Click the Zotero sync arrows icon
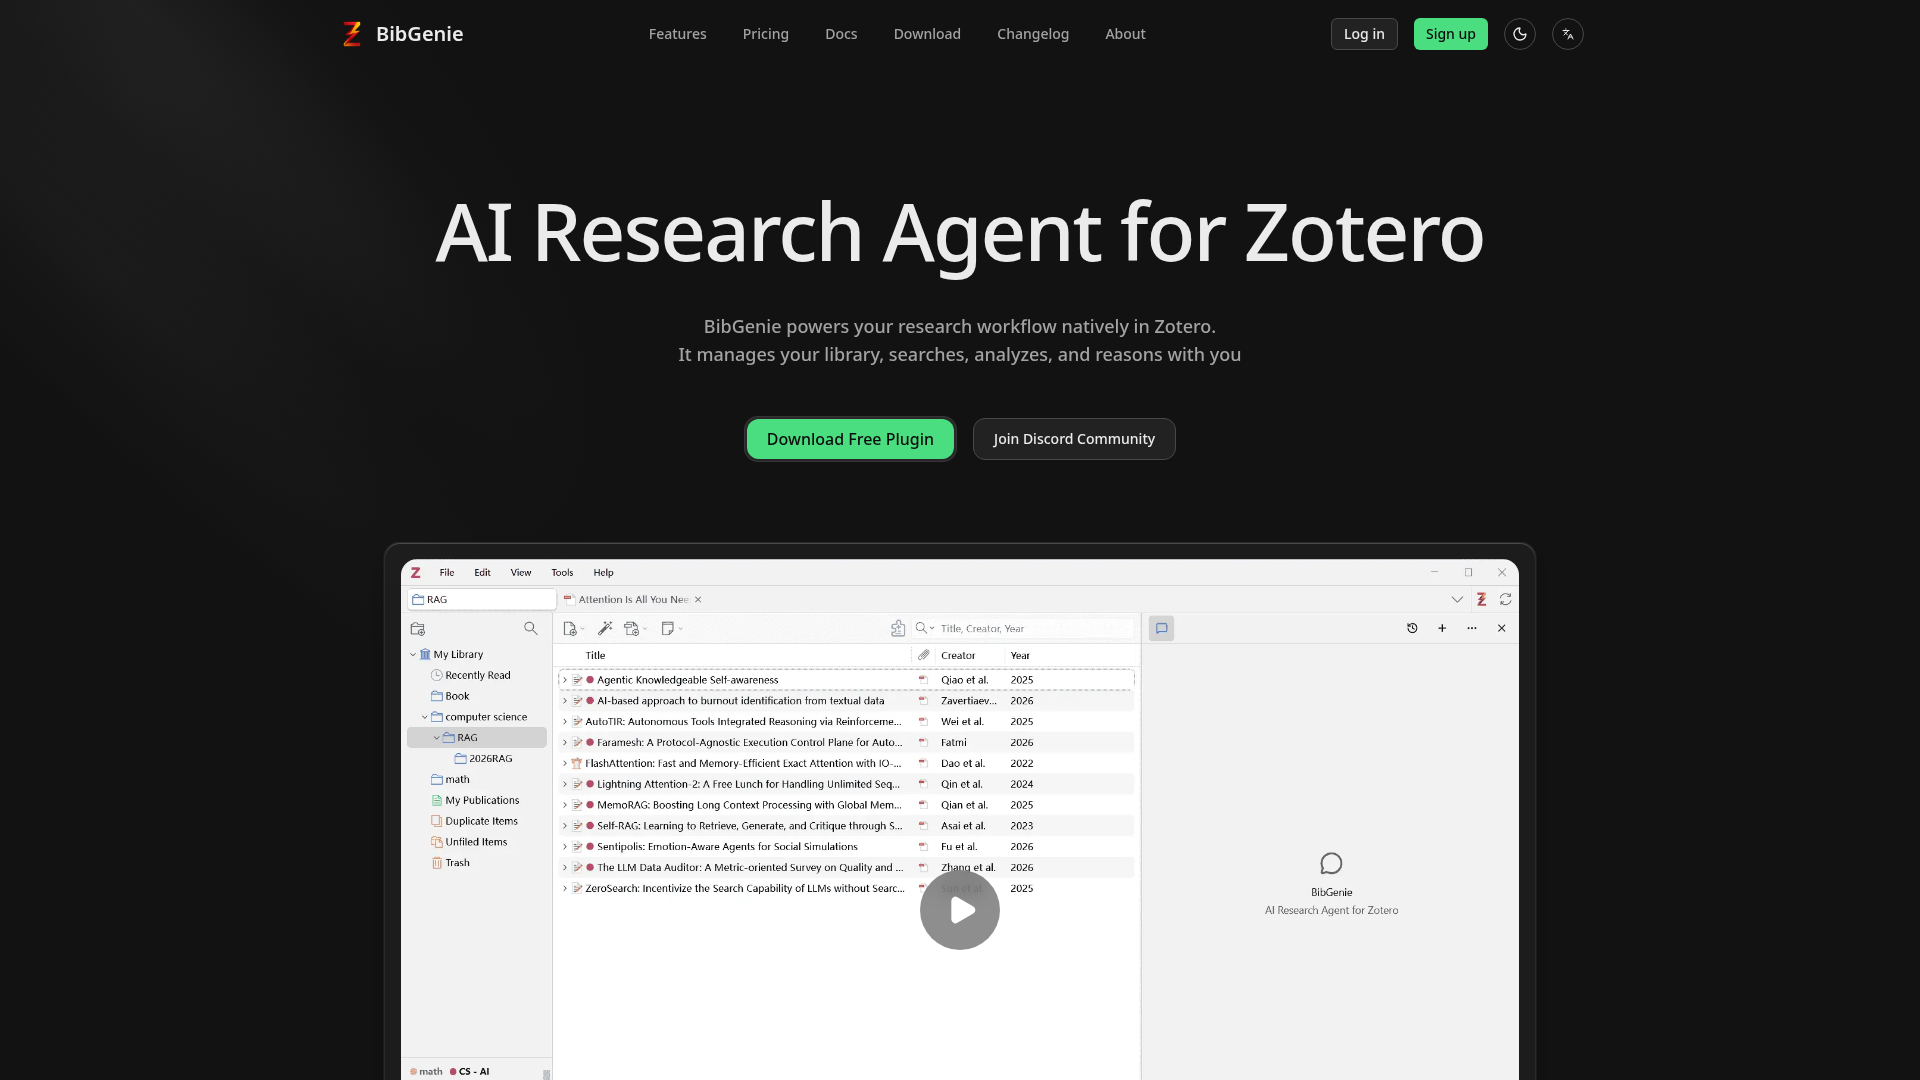1920x1080 pixels. coord(1506,600)
